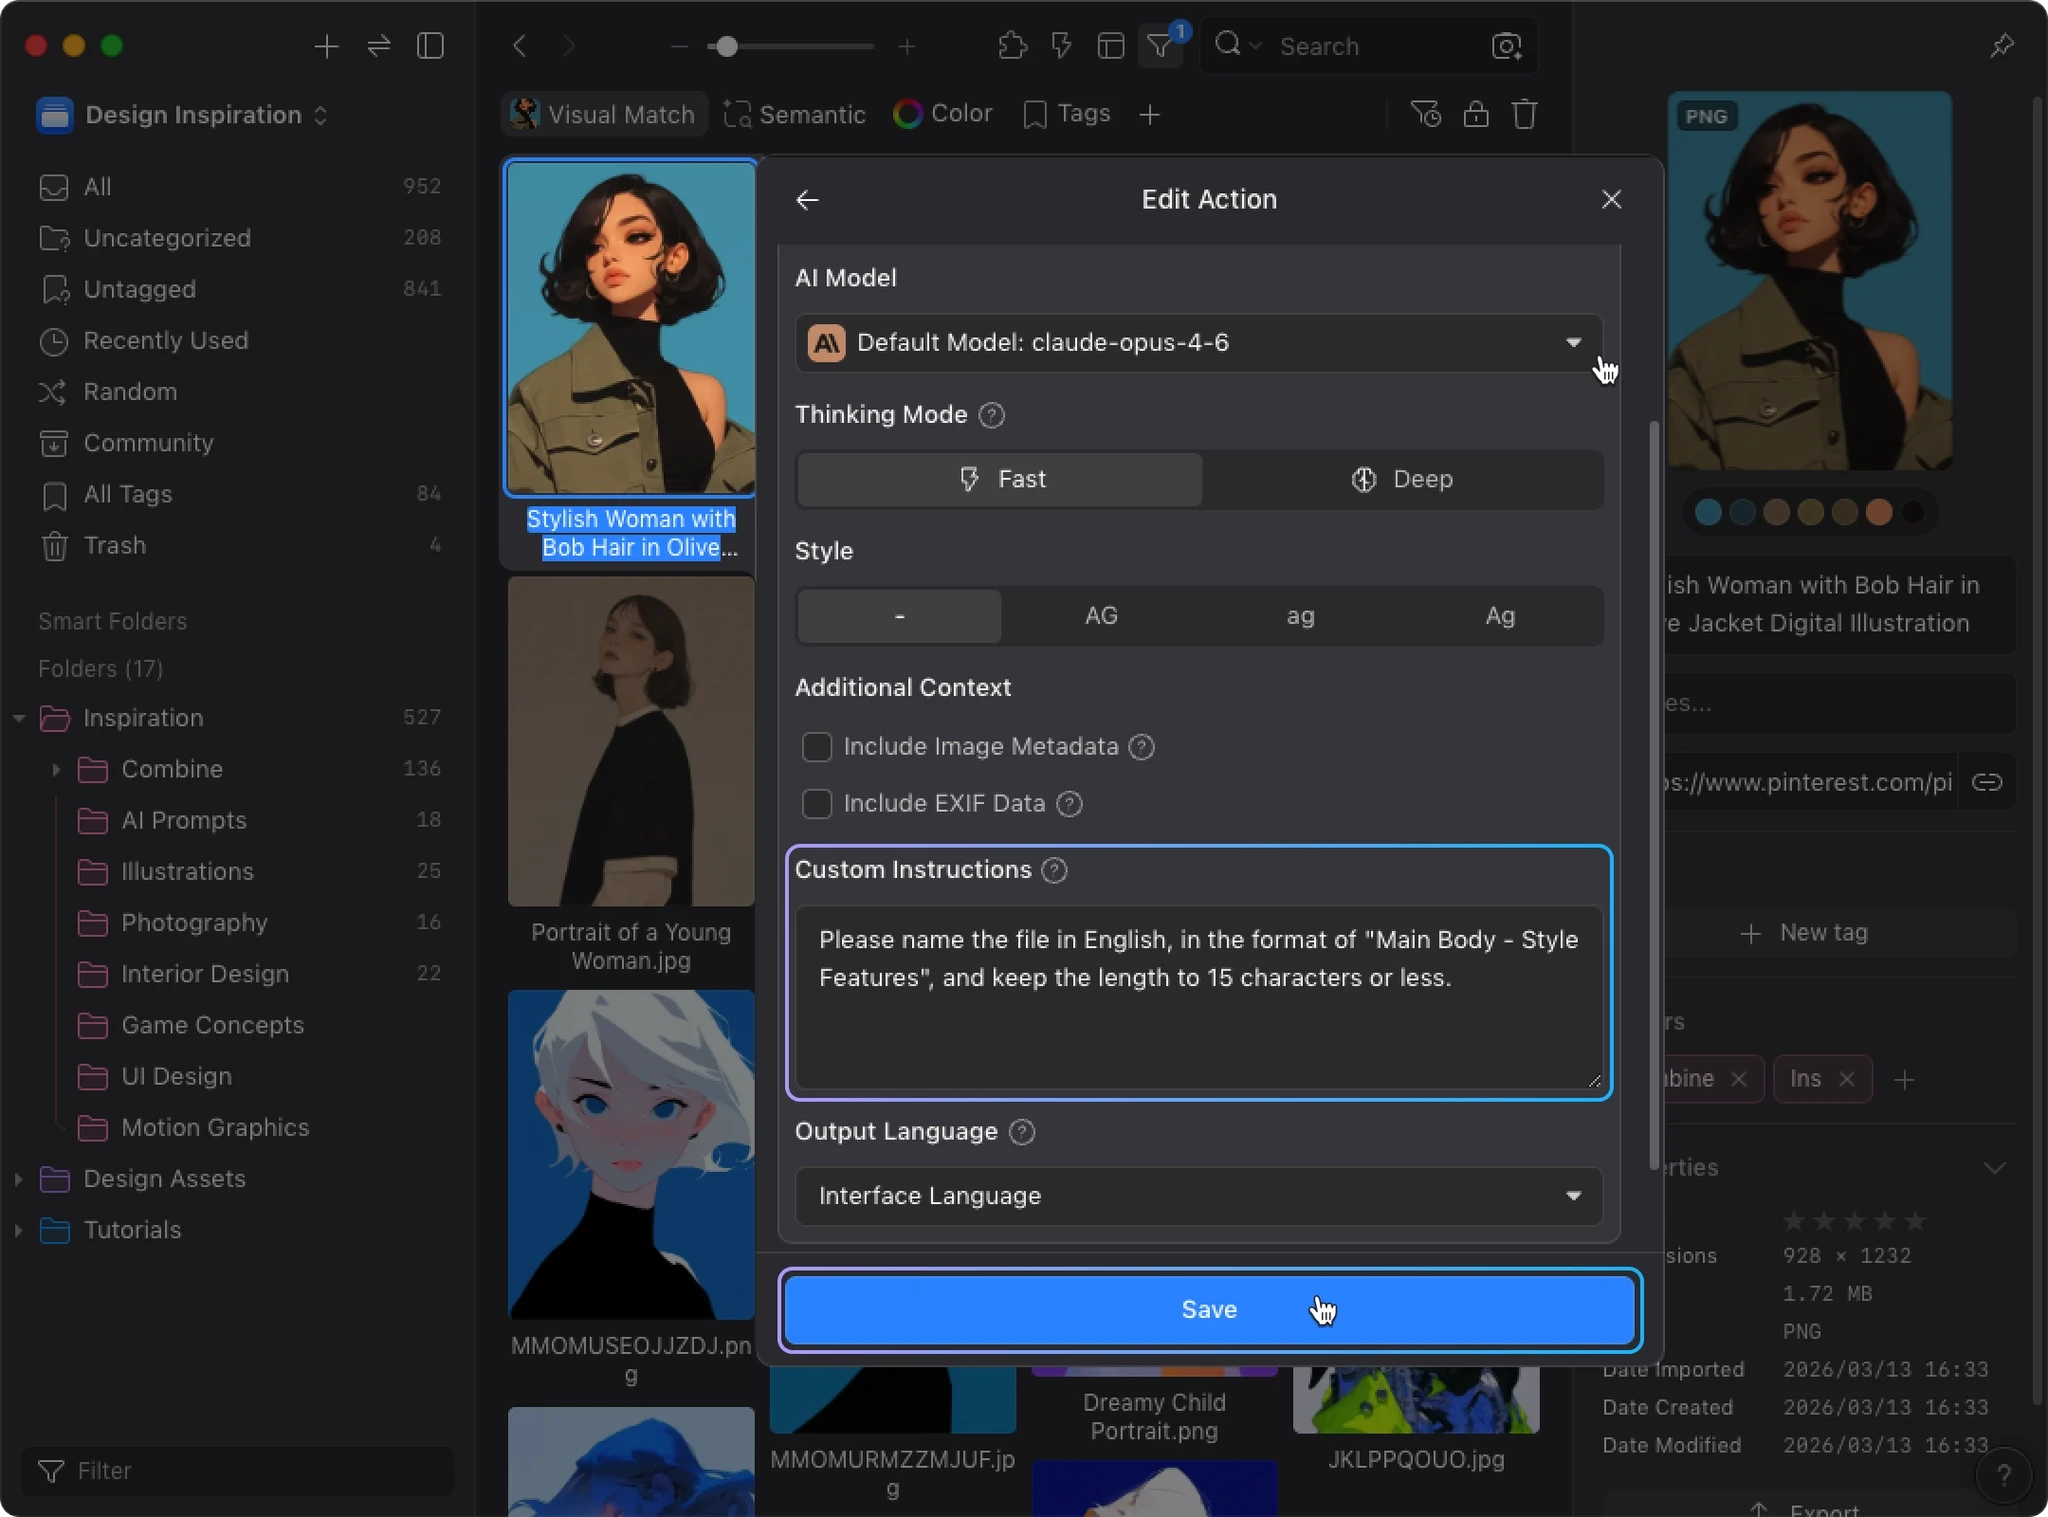This screenshot has height=1517, width=2048.
Task: Add a New tag in inspector
Action: click(x=1805, y=933)
